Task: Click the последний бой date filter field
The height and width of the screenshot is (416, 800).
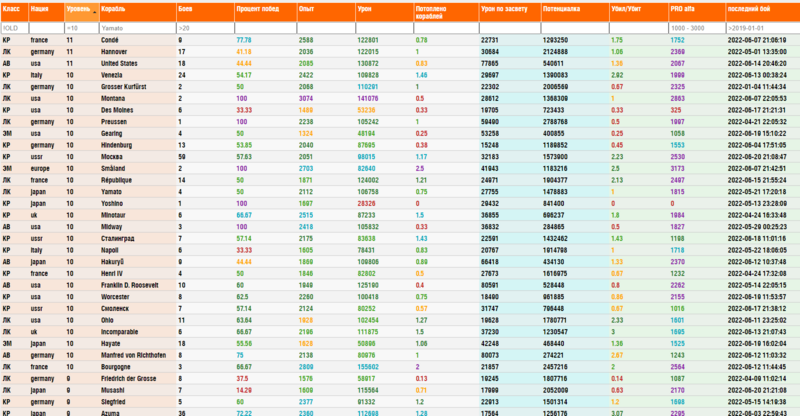Action: 763,28
